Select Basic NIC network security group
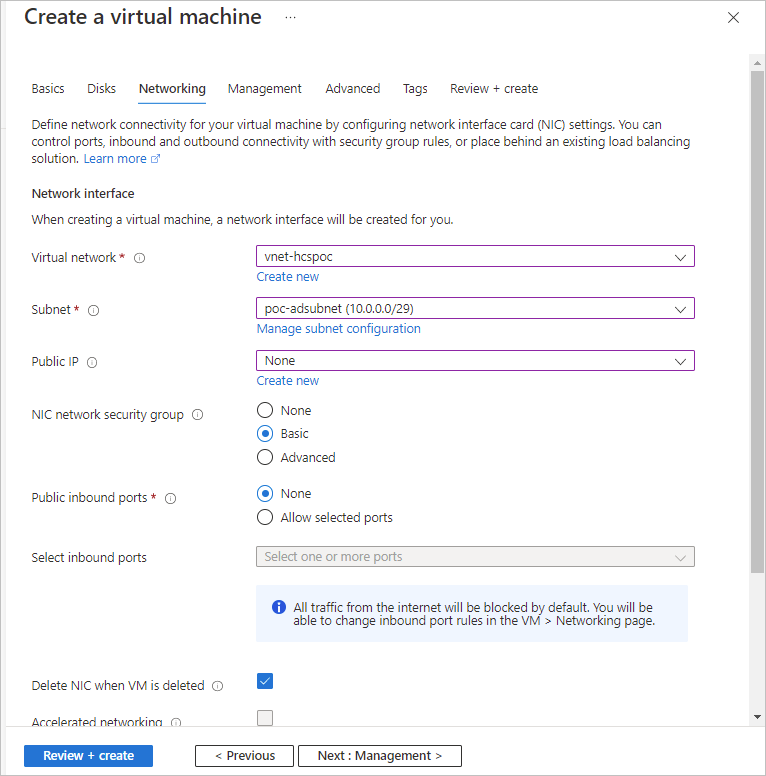This screenshot has height=776, width=766. point(265,434)
